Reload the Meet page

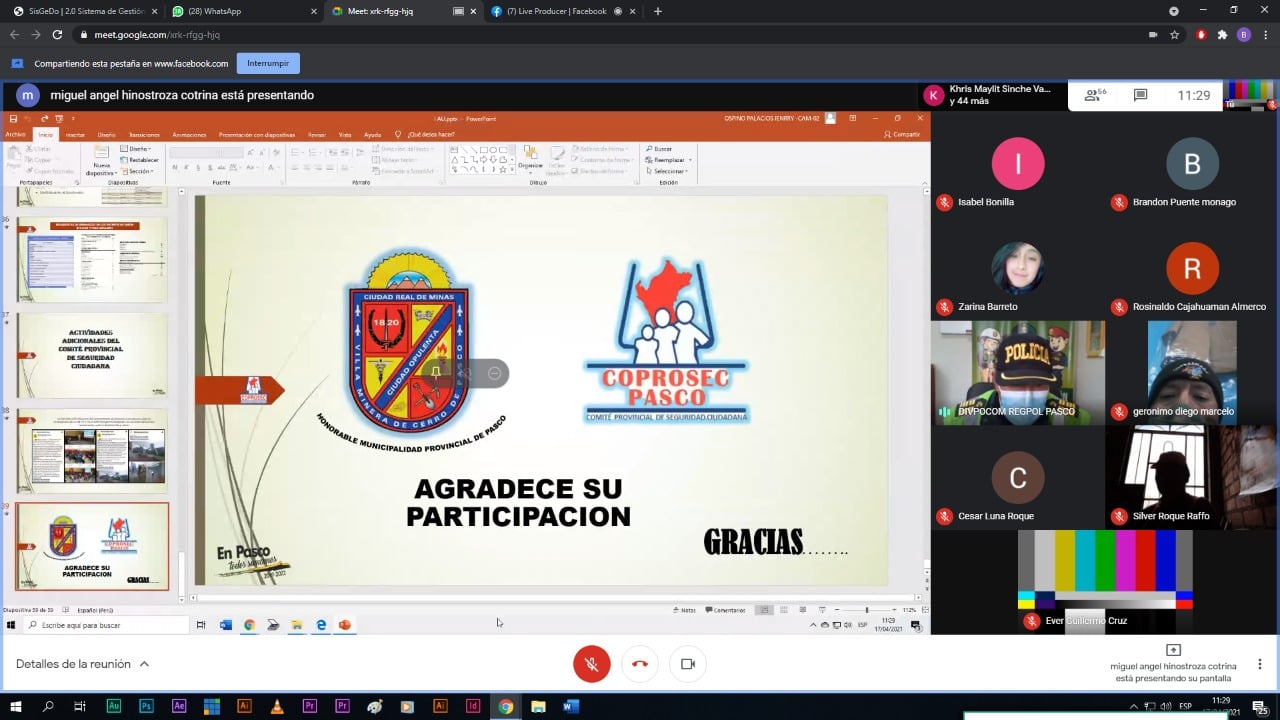click(56, 34)
